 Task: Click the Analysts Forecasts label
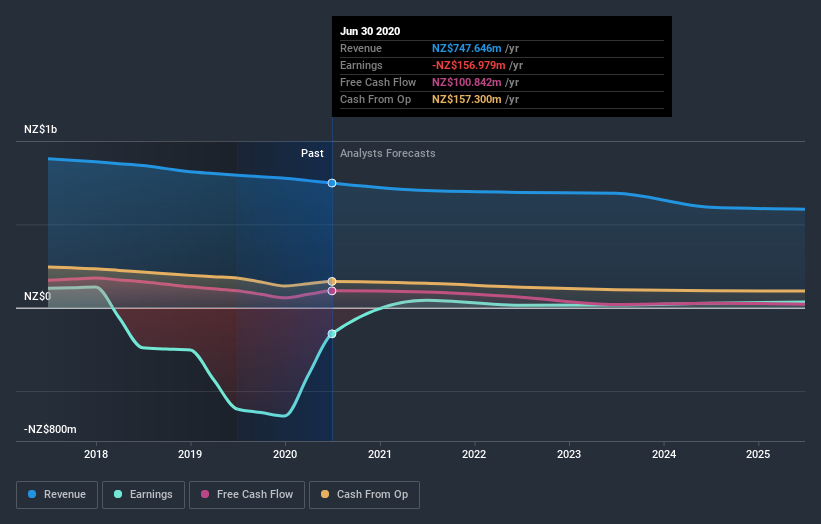point(387,153)
